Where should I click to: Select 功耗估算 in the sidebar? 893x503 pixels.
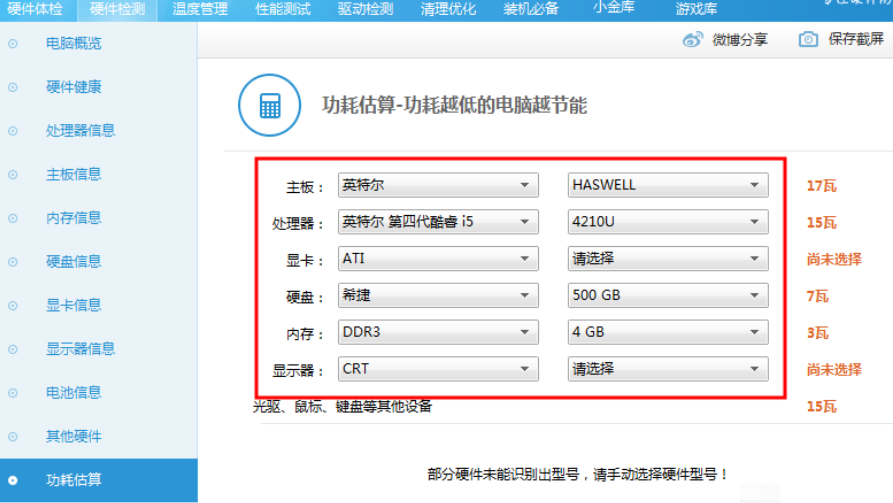(99, 480)
